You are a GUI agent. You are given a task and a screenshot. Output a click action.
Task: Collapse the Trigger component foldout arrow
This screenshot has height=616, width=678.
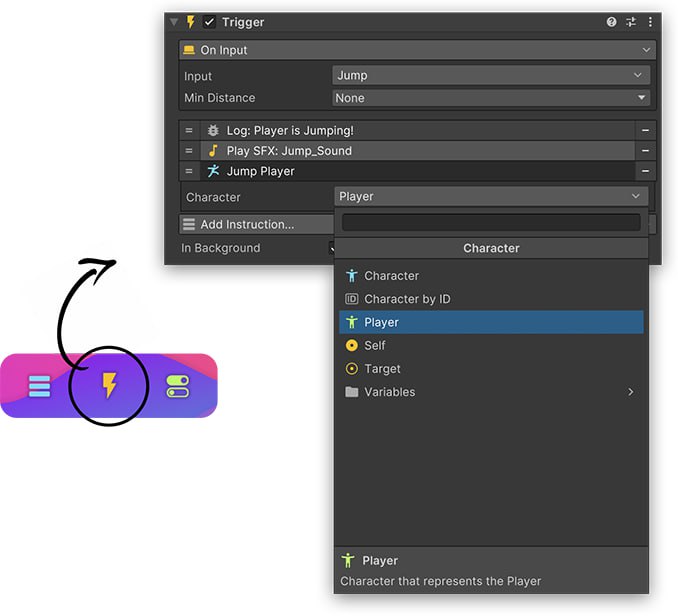pyautogui.click(x=175, y=22)
